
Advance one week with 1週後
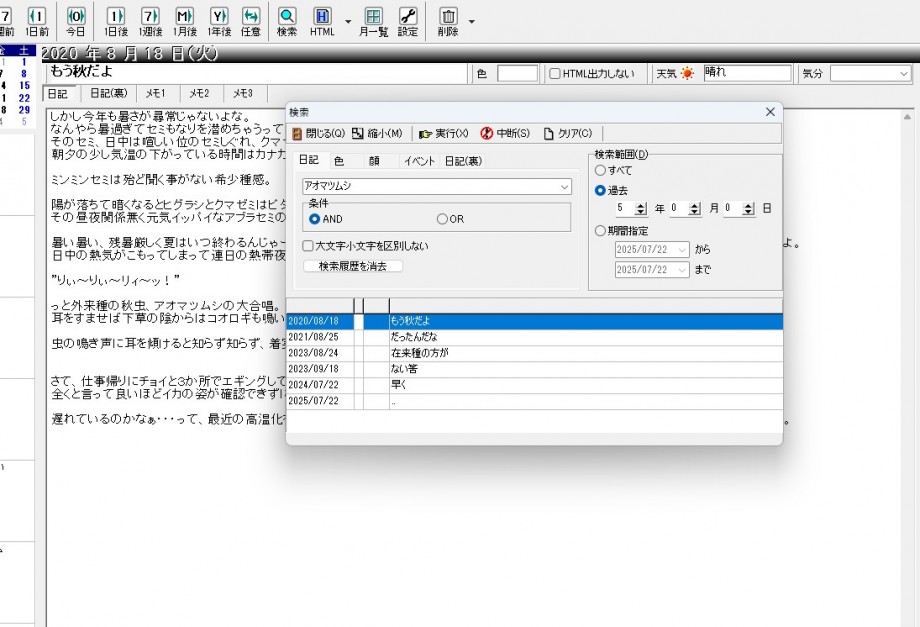click(x=150, y=21)
